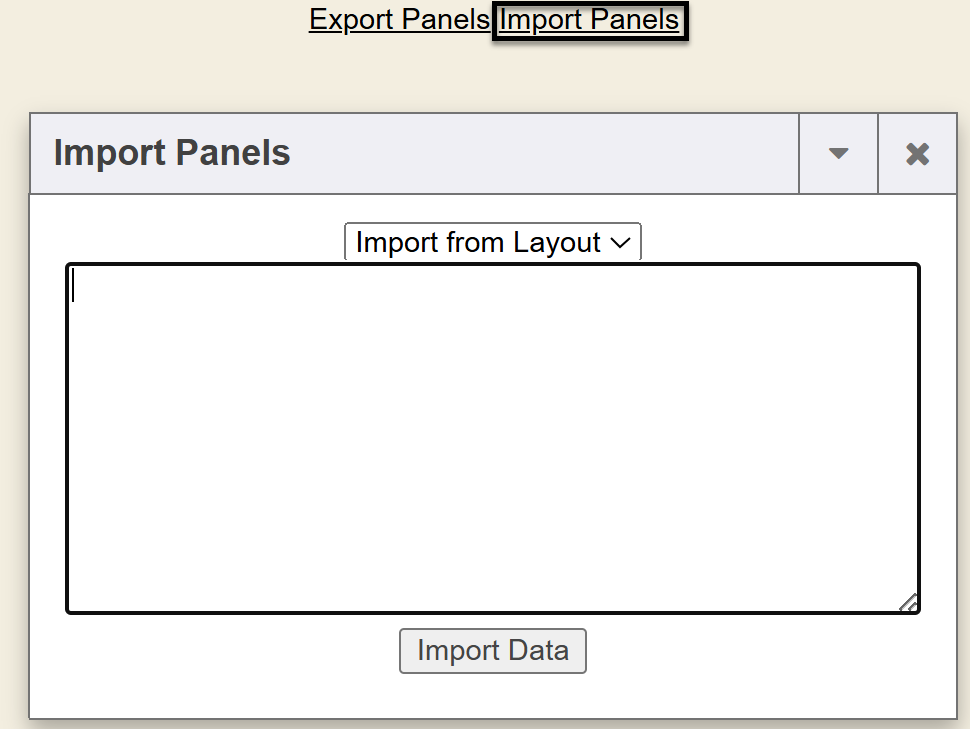This screenshot has width=970, height=729.
Task: Place the cursor in the large empty text box
Action: click(x=492, y=438)
